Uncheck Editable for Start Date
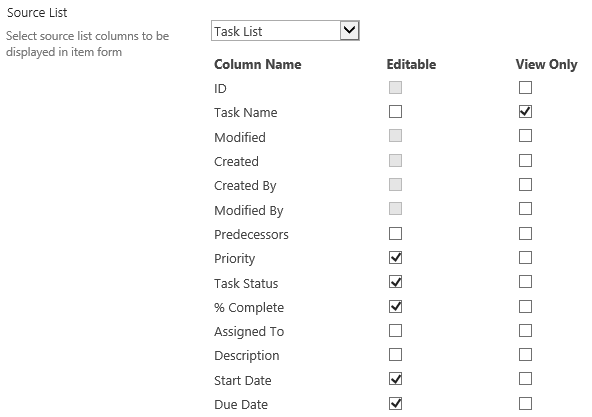592x417 pixels. point(395,379)
